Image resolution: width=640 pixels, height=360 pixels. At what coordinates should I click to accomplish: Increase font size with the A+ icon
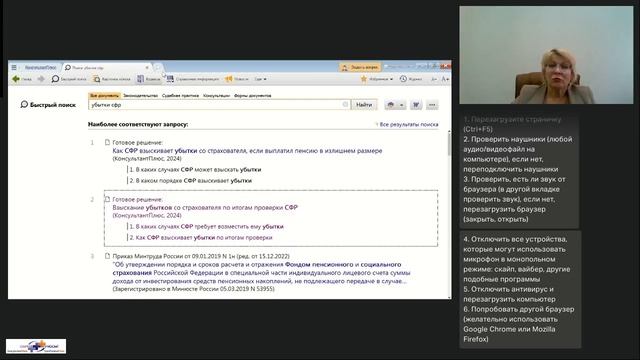pyautogui.click(x=445, y=79)
